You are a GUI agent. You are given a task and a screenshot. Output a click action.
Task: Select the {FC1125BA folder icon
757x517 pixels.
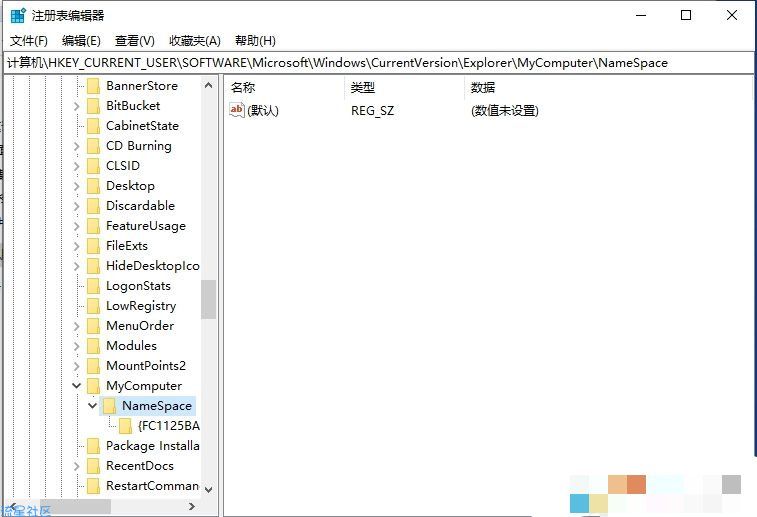126,426
